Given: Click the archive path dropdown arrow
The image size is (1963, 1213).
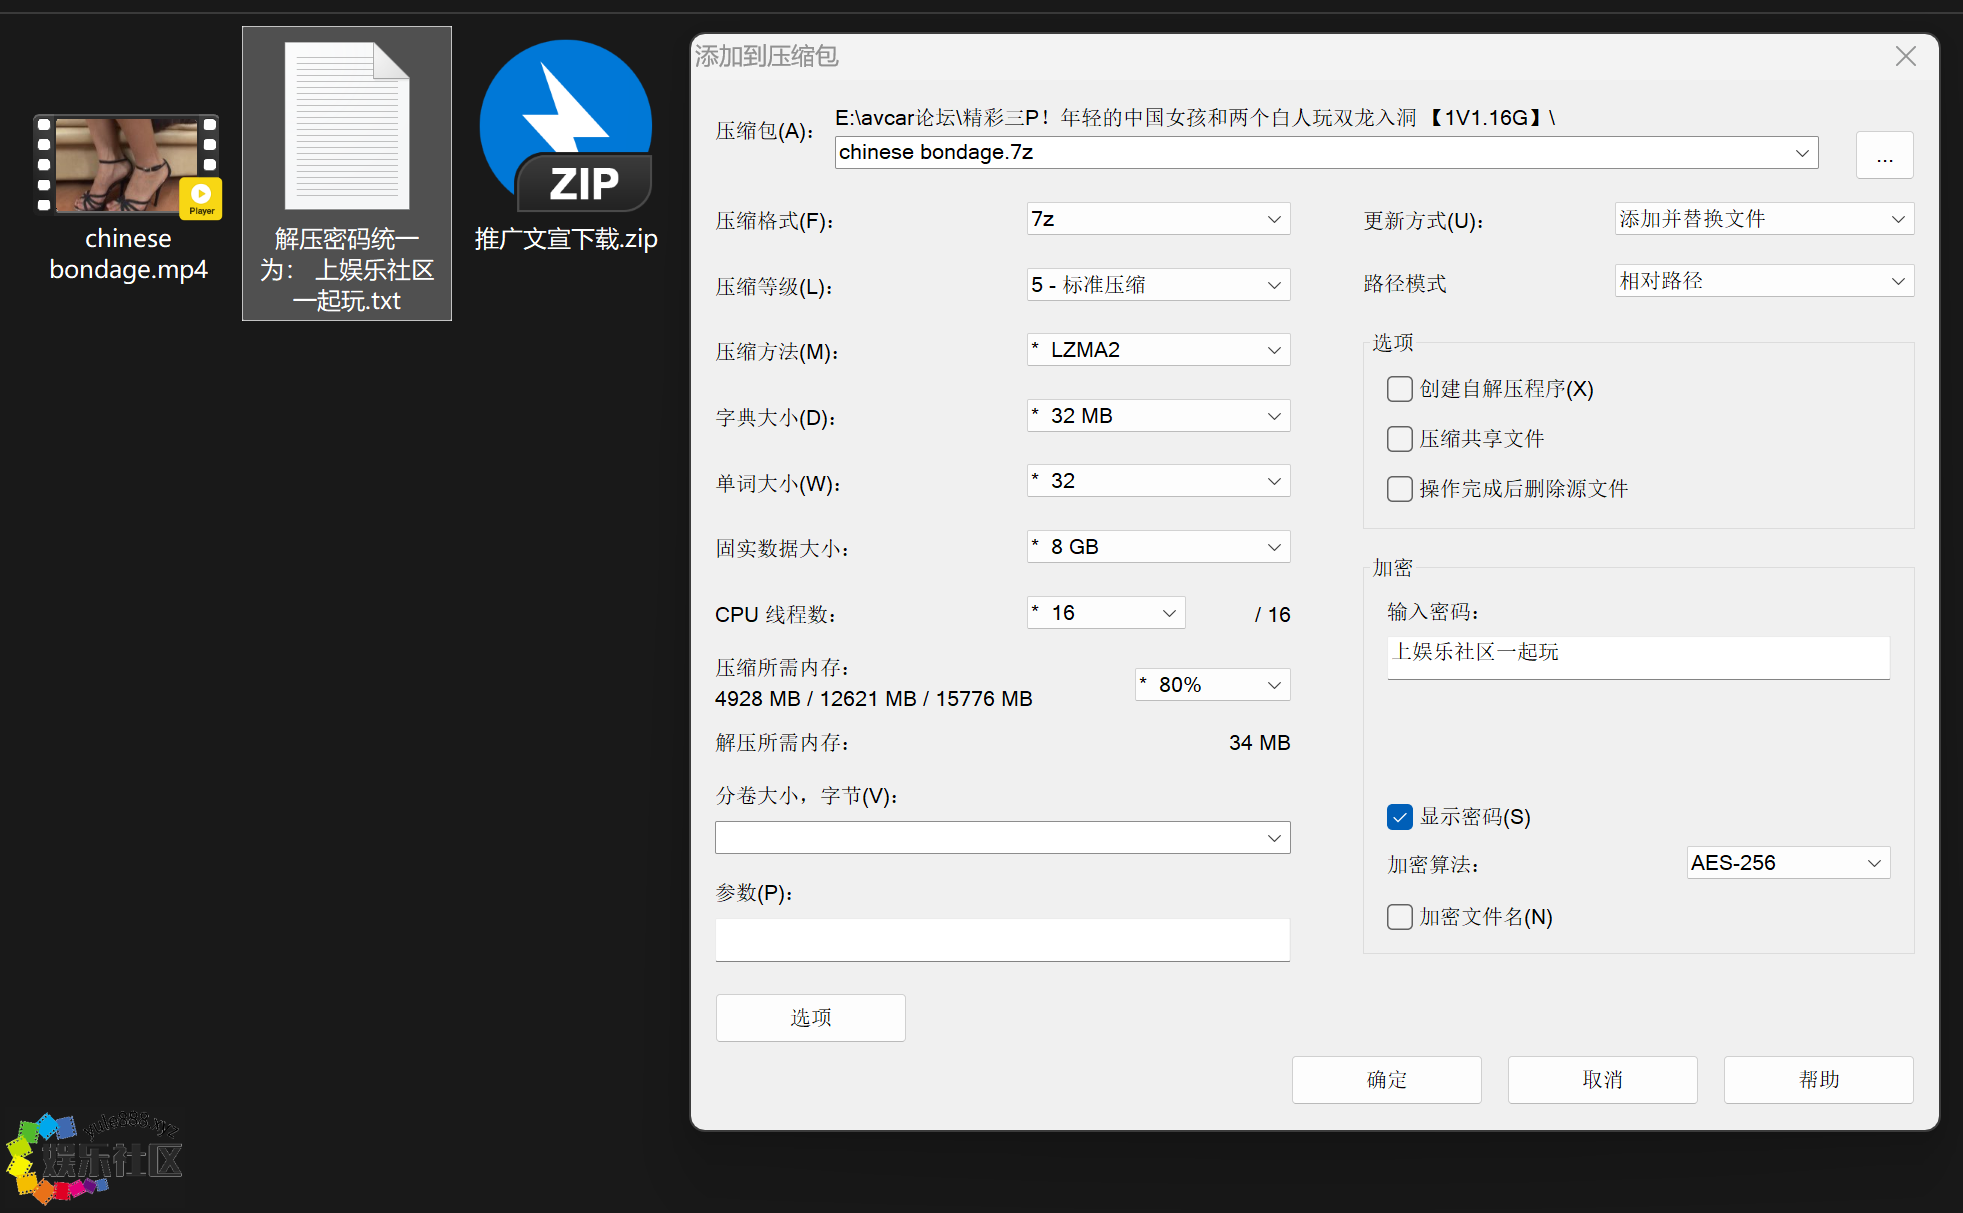Looking at the screenshot, I should pyautogui.click(x=1802, y=153).
